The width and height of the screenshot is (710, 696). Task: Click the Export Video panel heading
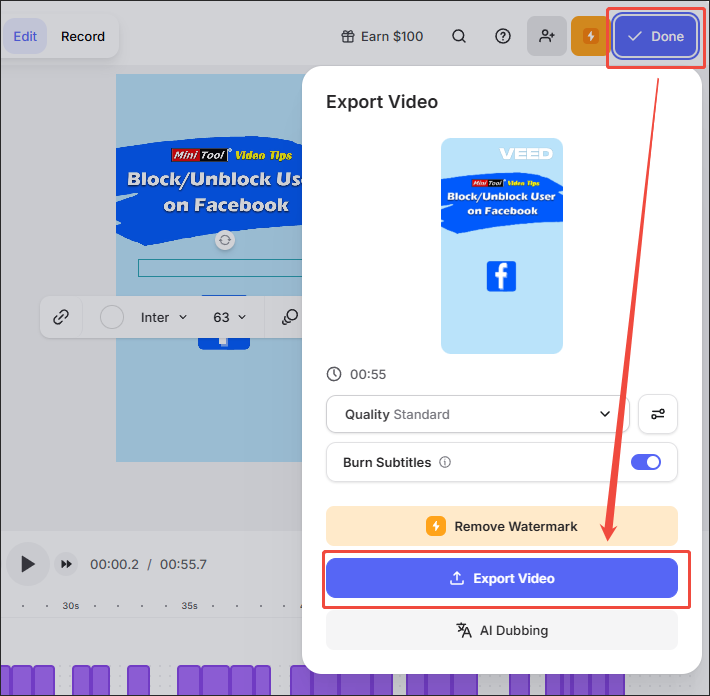click(x=382, y=102)
